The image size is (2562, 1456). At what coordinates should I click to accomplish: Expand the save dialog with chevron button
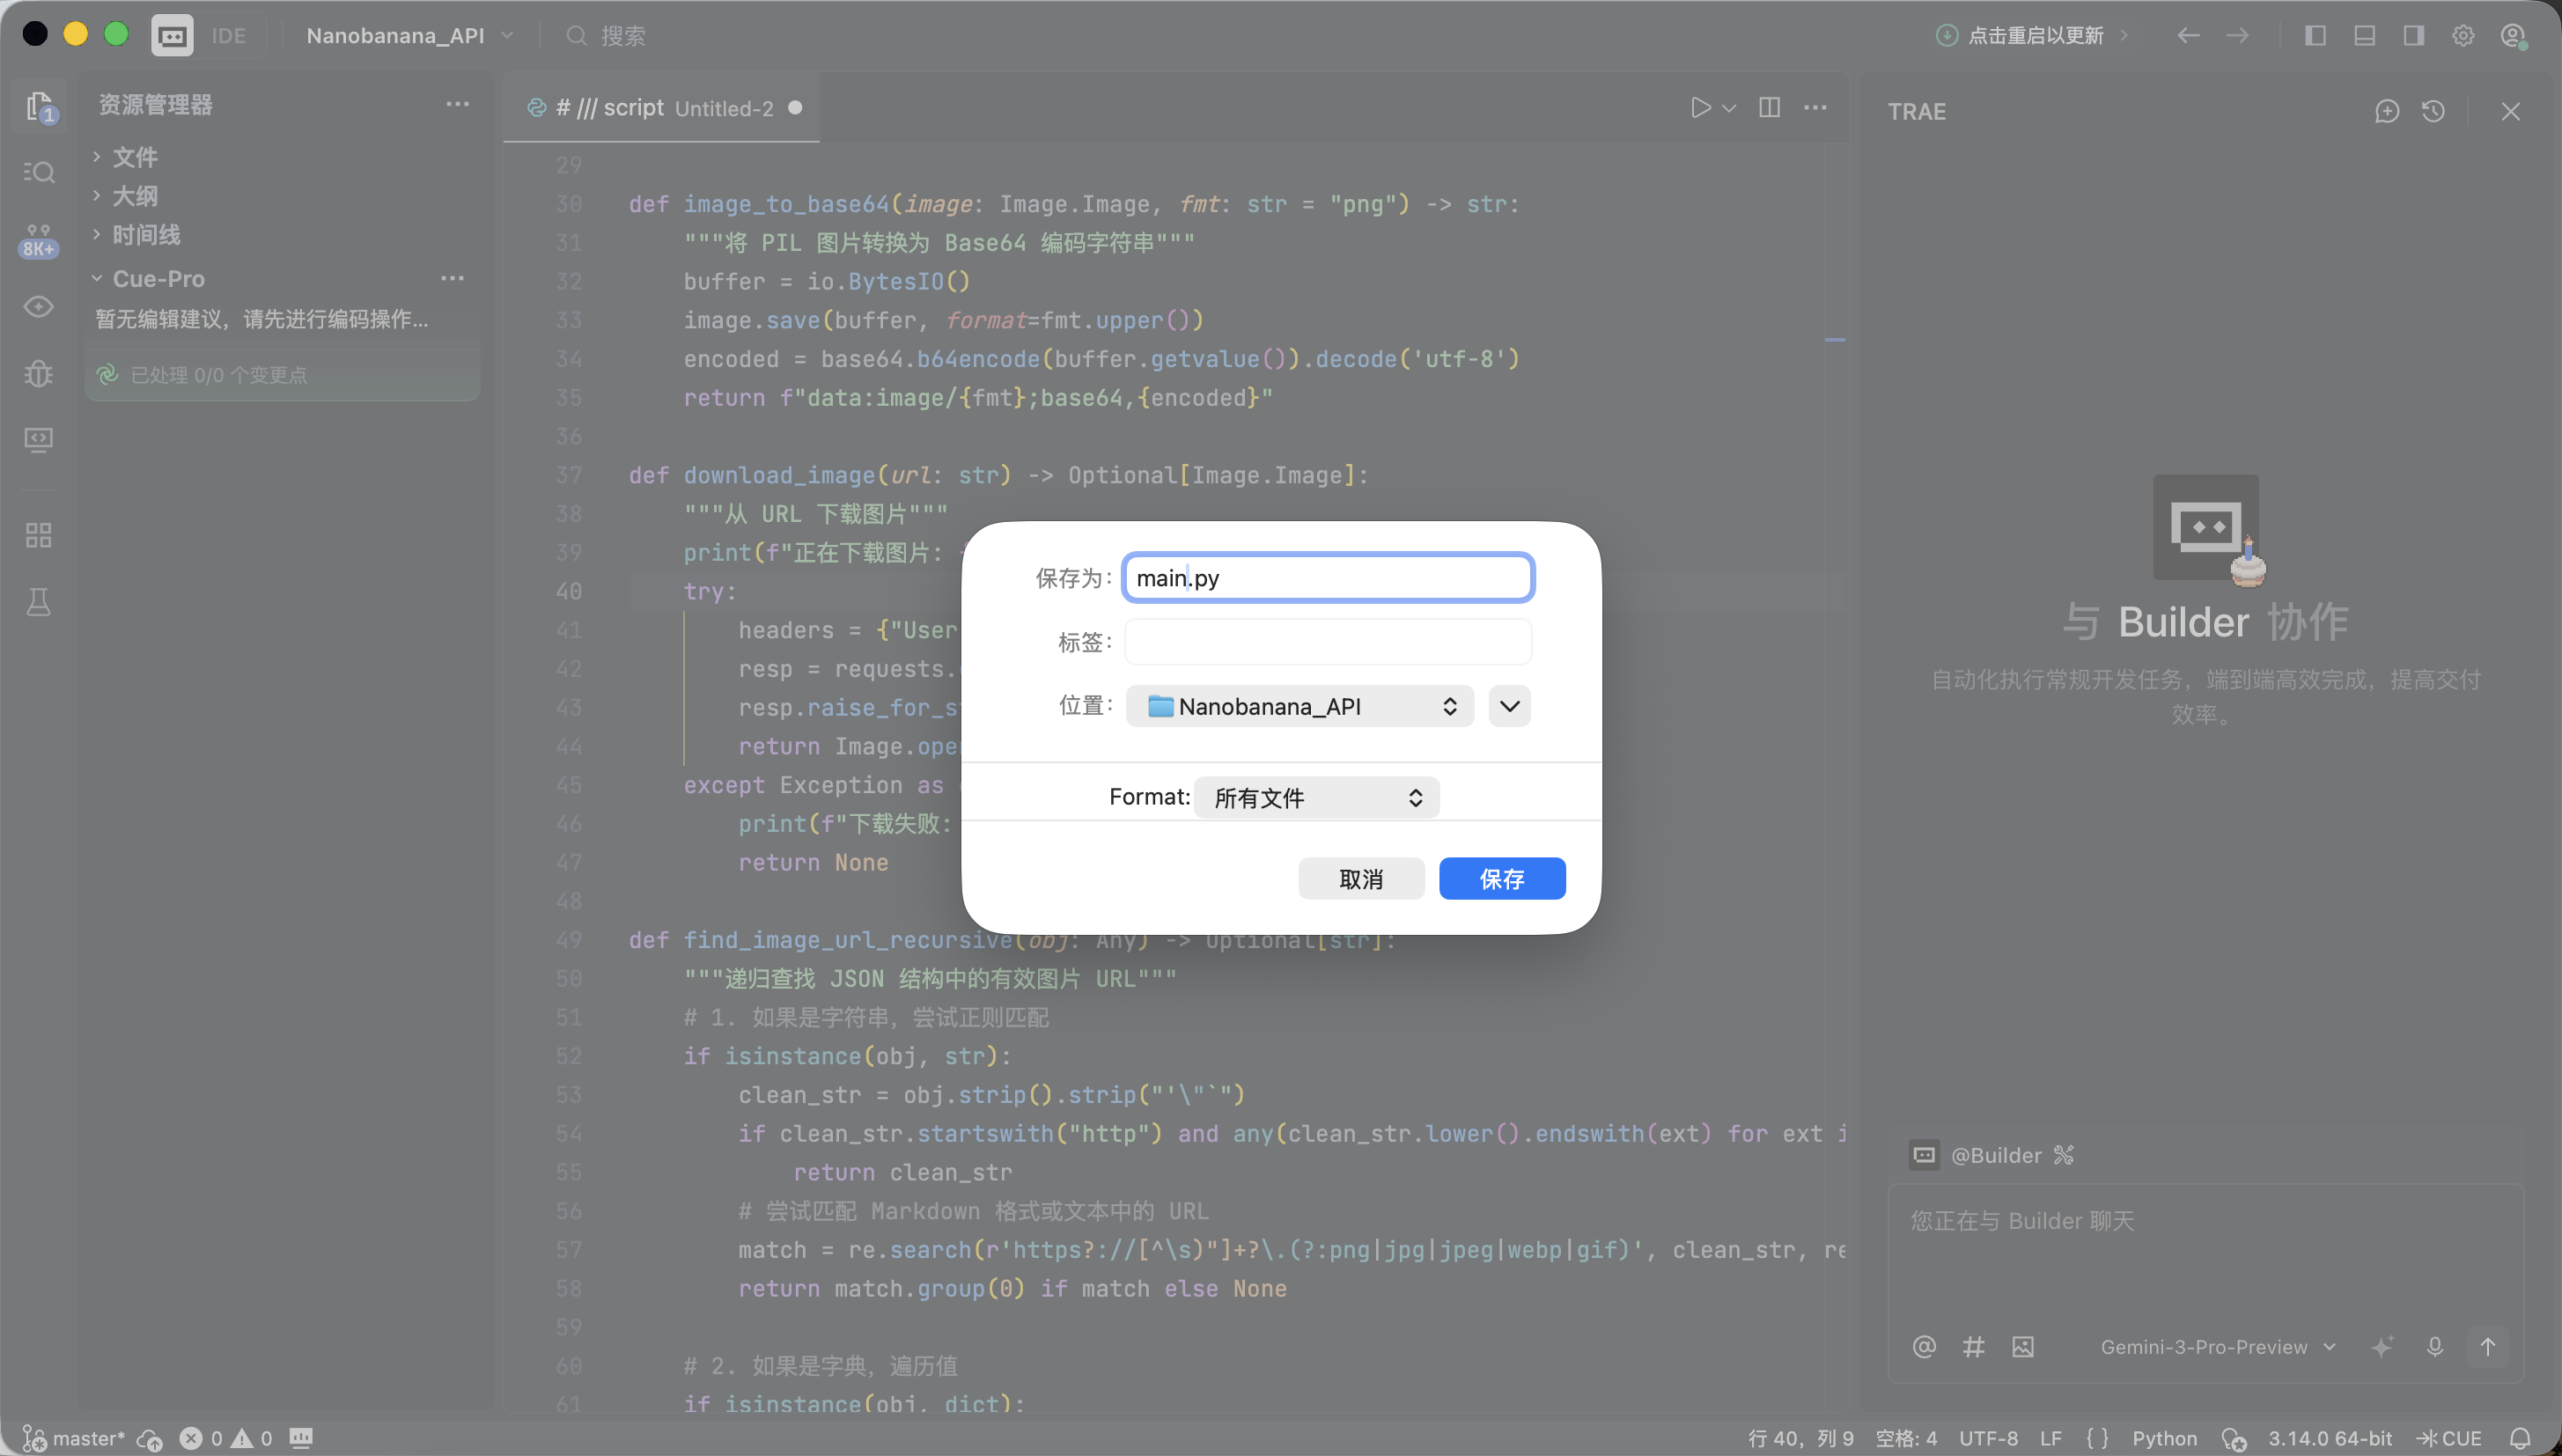pos(1509,706)
